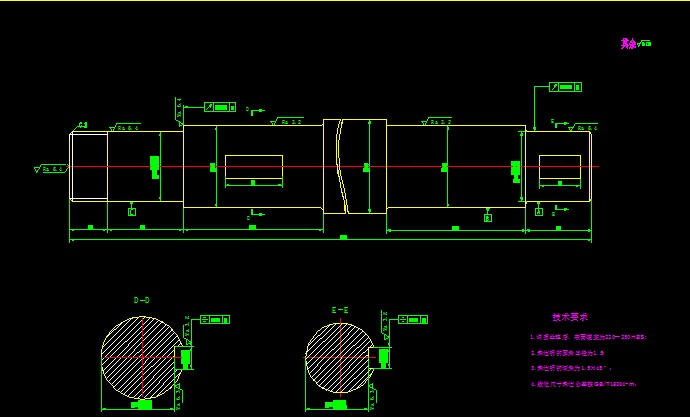Select technical requirement line mentioning GB/T
This screenshot has width=690, height=417.
tap(584, 384)
